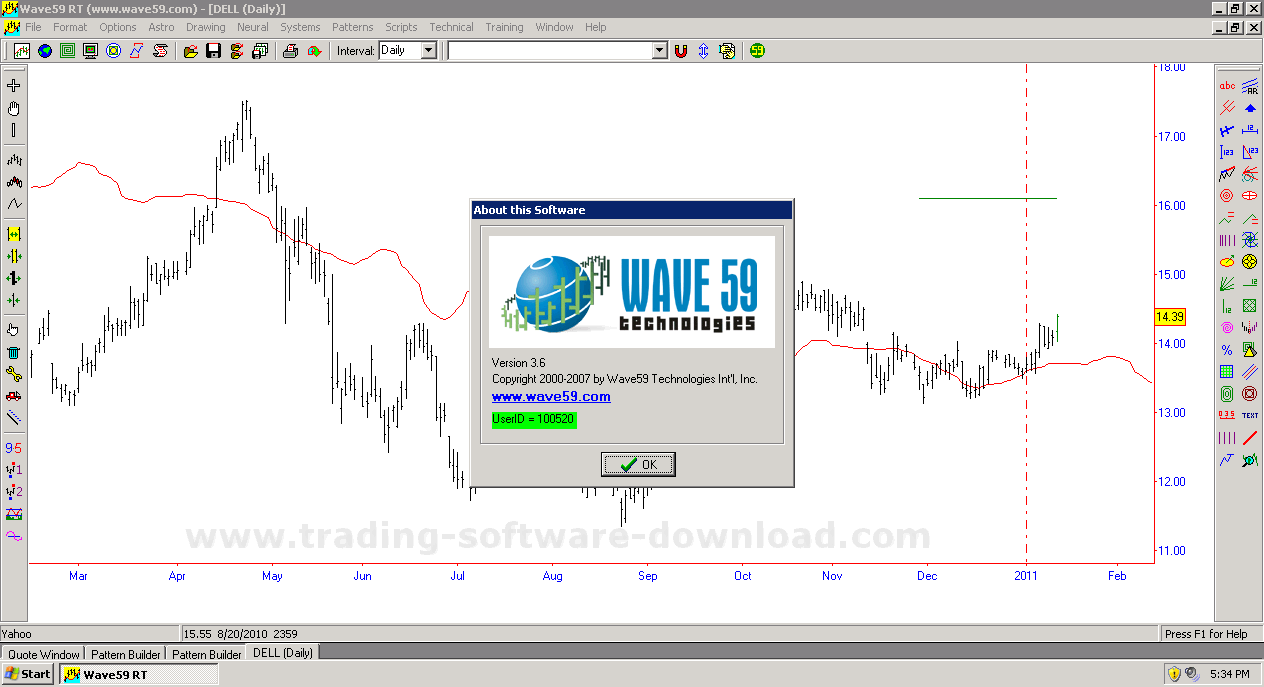
Task: Open the Astro menu
Action: (161, 27)
